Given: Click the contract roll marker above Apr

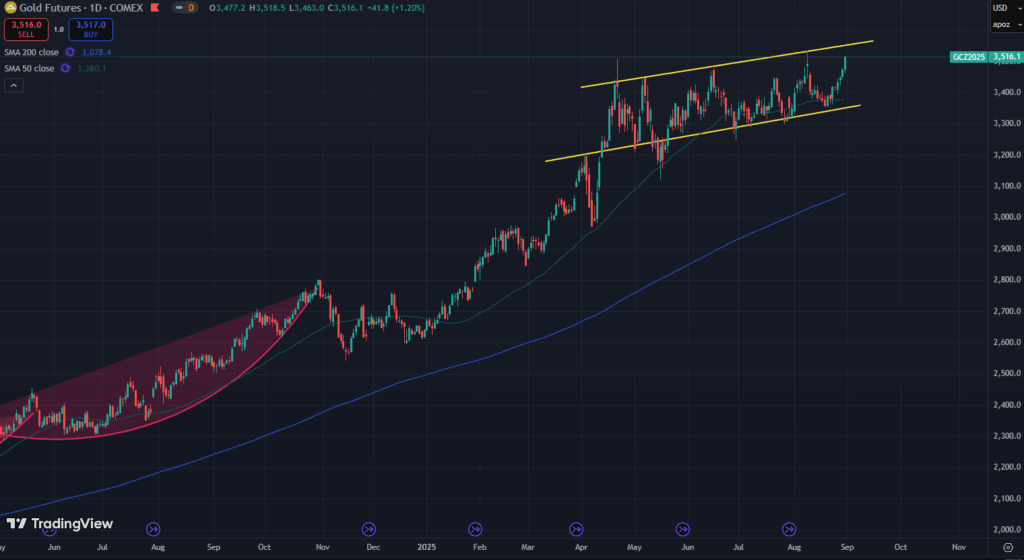Looking at the screenshot, I should pos(576,528).
